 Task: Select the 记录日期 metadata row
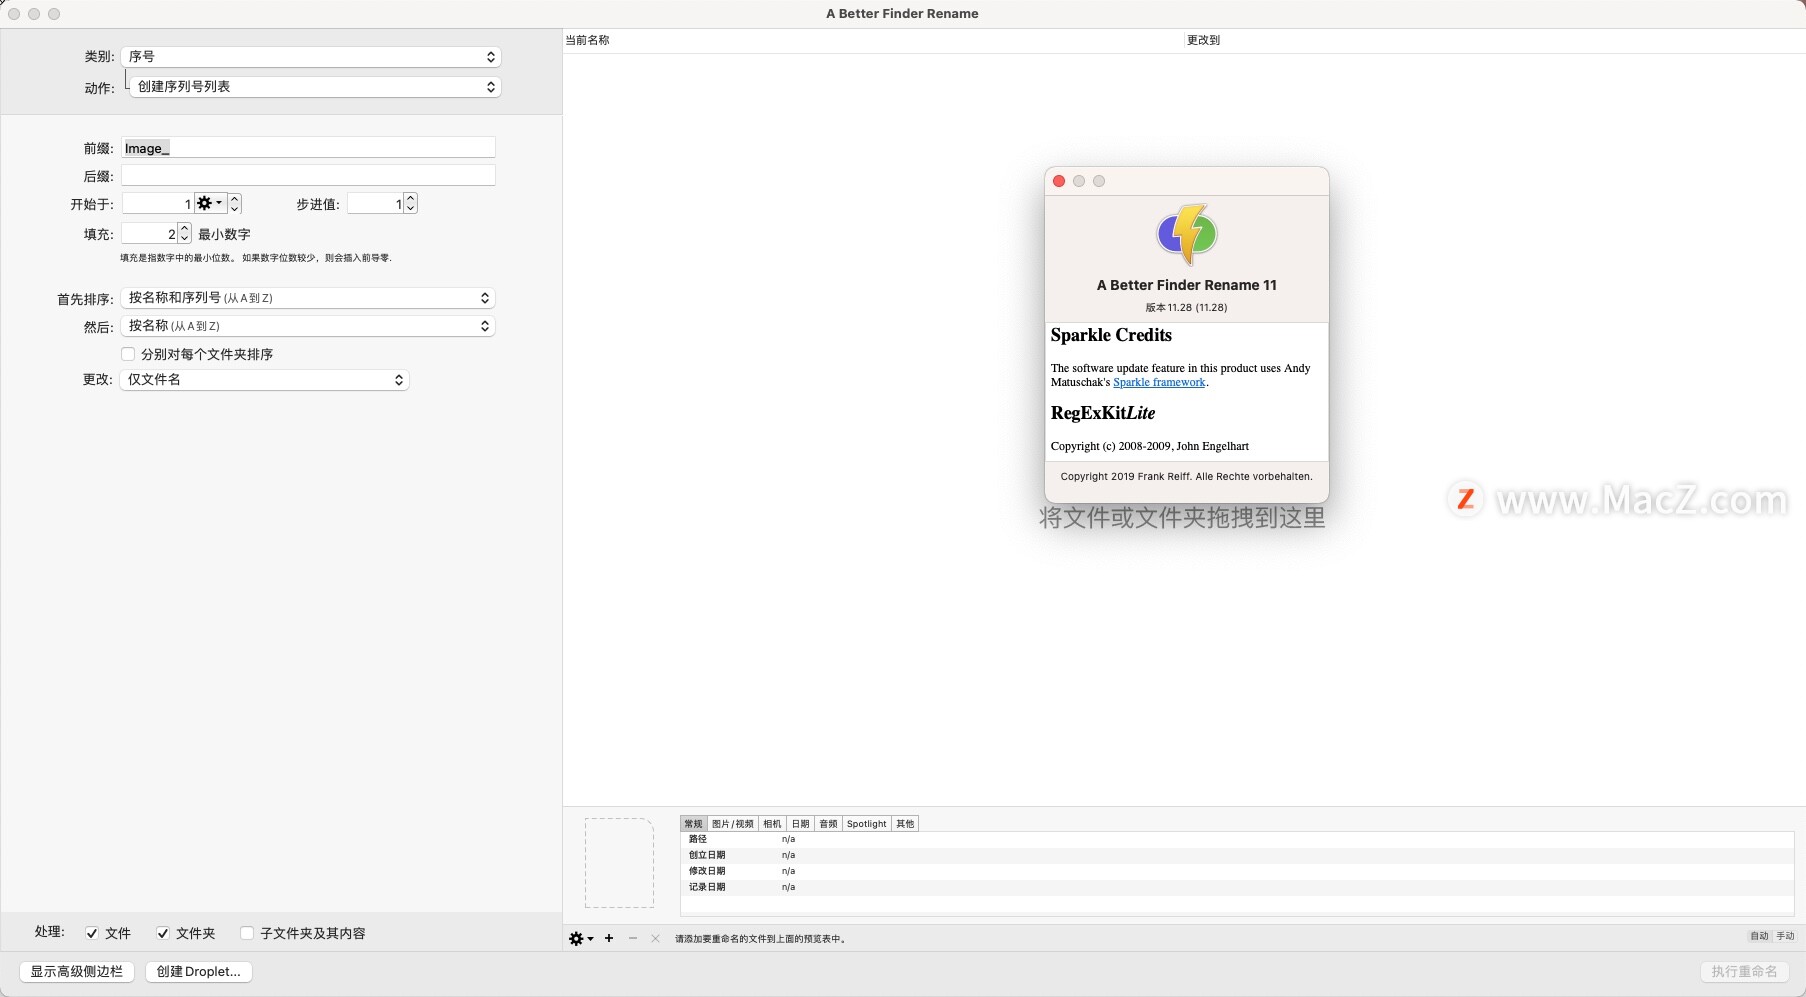coord(1237,887)
